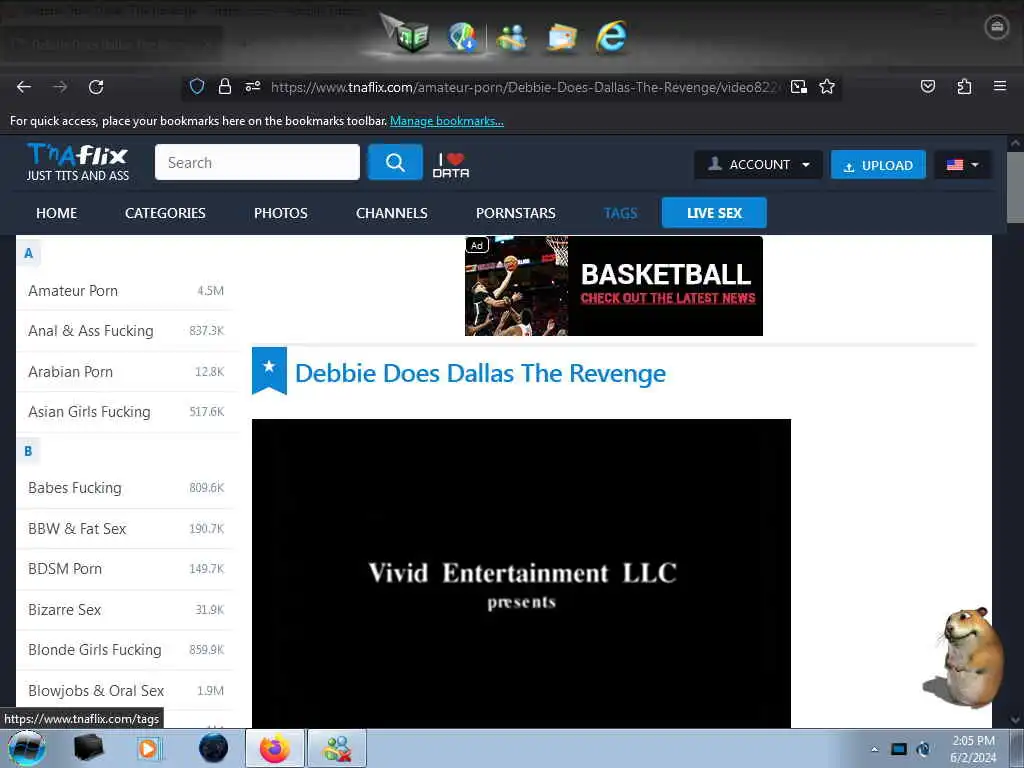Click the folder icon in the top dock

tap(562, 37)
